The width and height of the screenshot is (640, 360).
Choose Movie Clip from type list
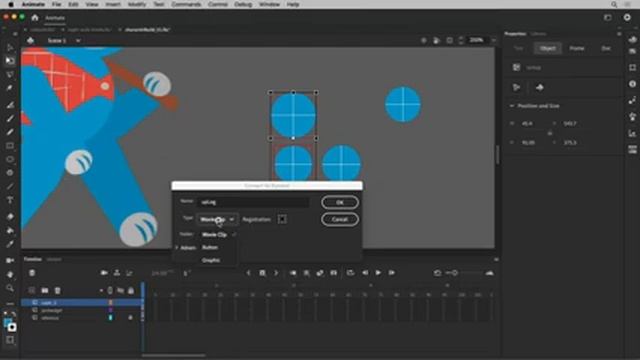coord(214,235)
